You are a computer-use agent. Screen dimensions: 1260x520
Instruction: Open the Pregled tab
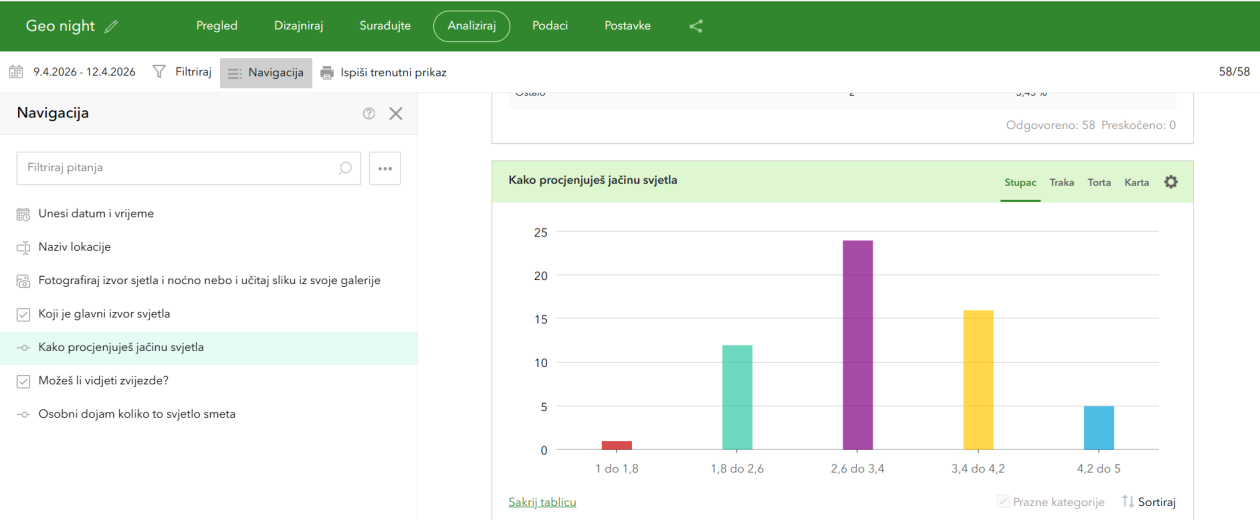pyautogui.click(x=217, y=26)
